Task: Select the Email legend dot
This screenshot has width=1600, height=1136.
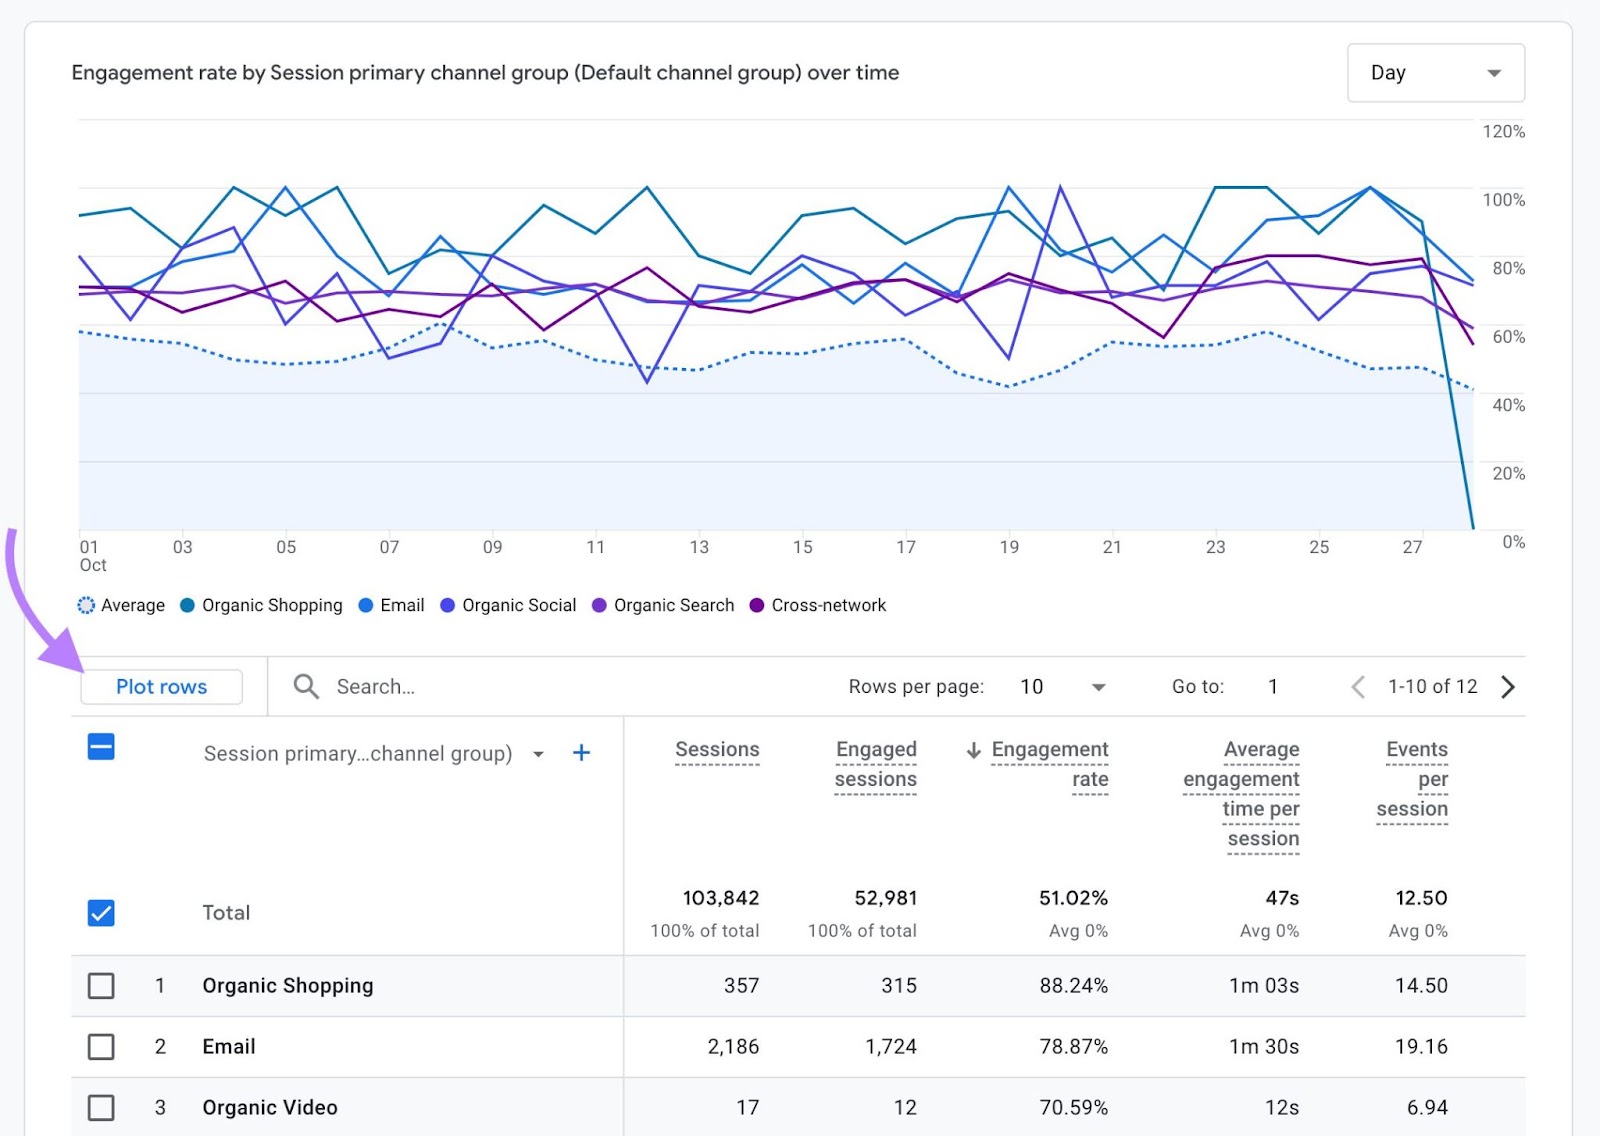Action: coord(368,605)
